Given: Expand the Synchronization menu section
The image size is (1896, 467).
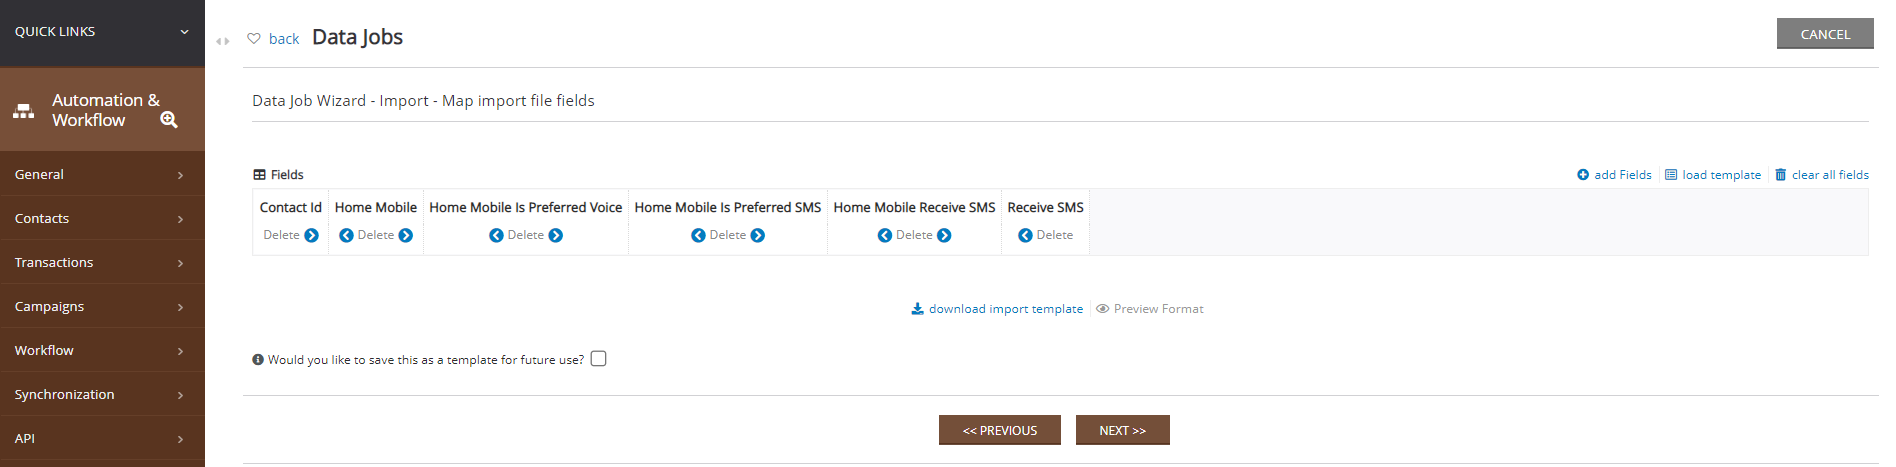Looking at the screenshot, I should pyautogui.click(x=102, y=394).
